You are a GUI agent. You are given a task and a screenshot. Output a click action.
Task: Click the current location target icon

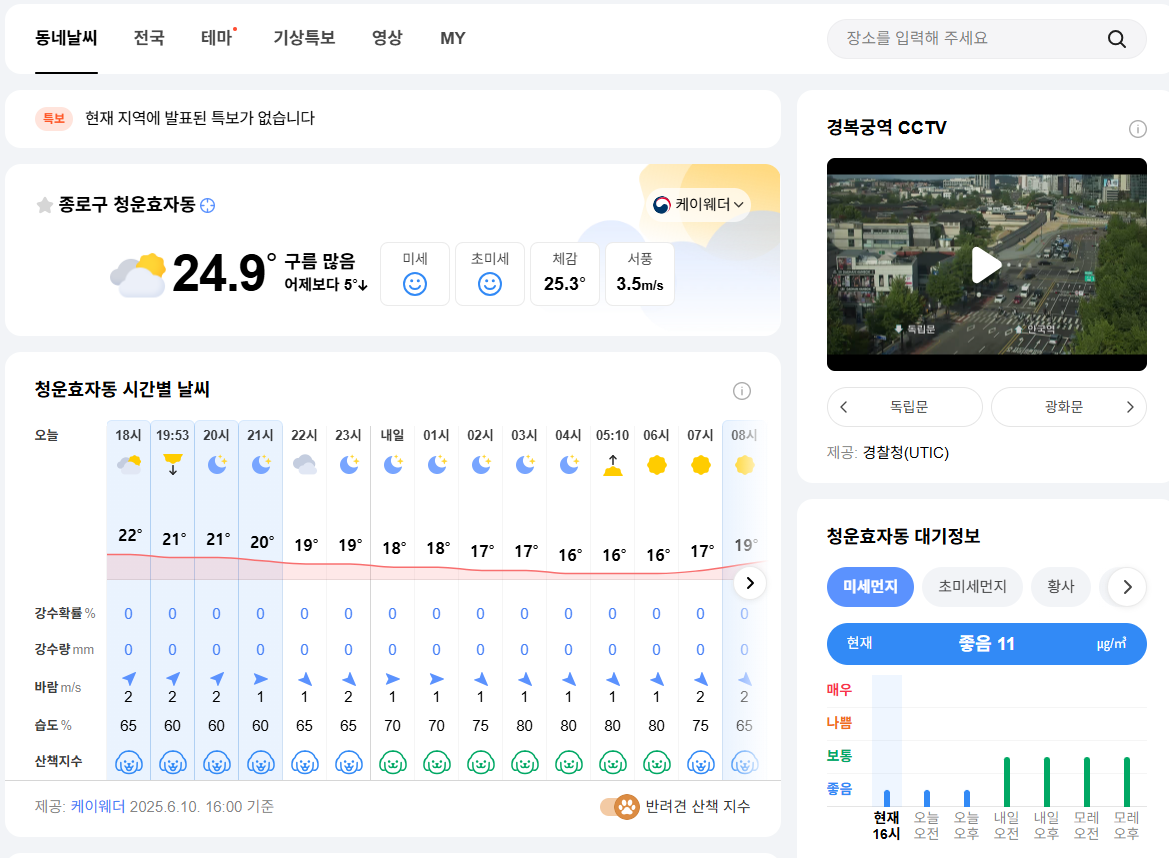tap(208, 206)
